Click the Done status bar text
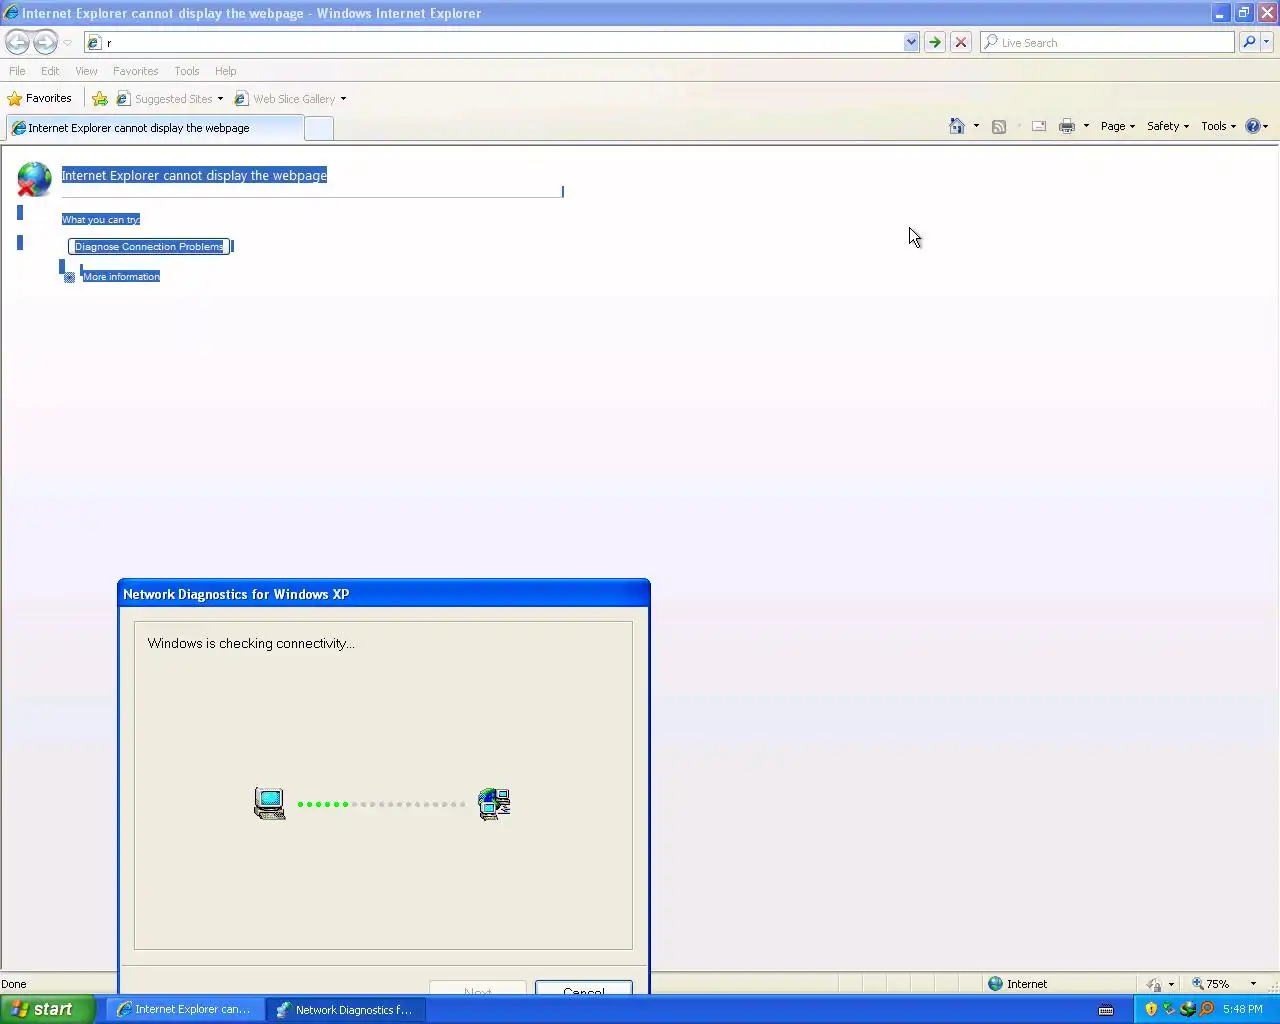Image resolution: width=1280 pixels, height=1024 pixels. click(x=14, y=984)
